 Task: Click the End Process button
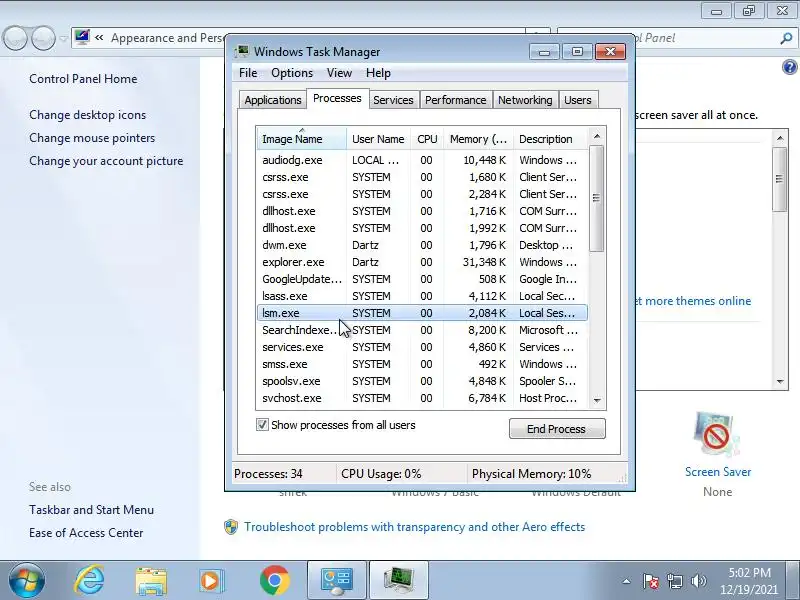click(557, 429)
